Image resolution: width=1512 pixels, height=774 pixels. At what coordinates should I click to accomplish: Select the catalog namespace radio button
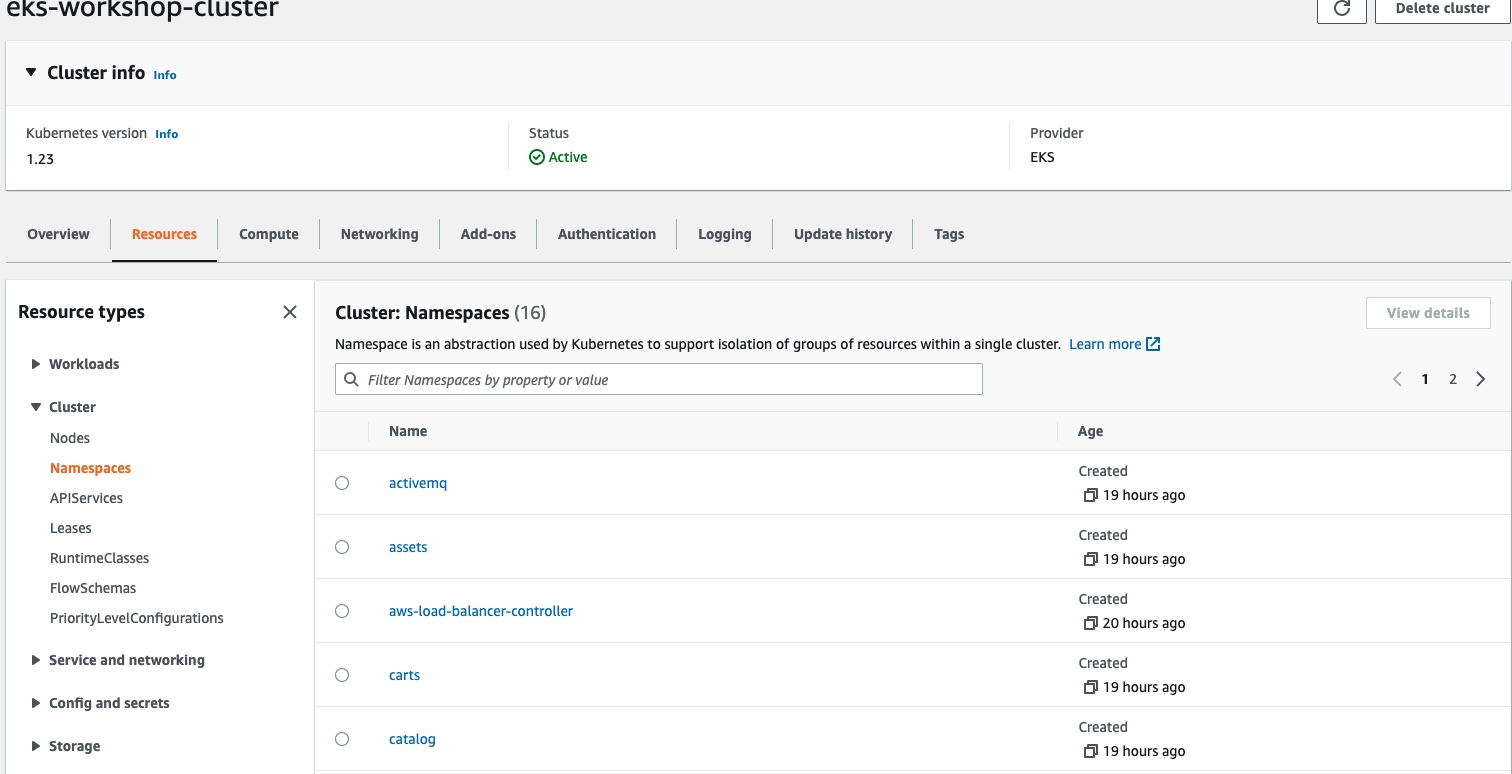[x=342, y=739]
